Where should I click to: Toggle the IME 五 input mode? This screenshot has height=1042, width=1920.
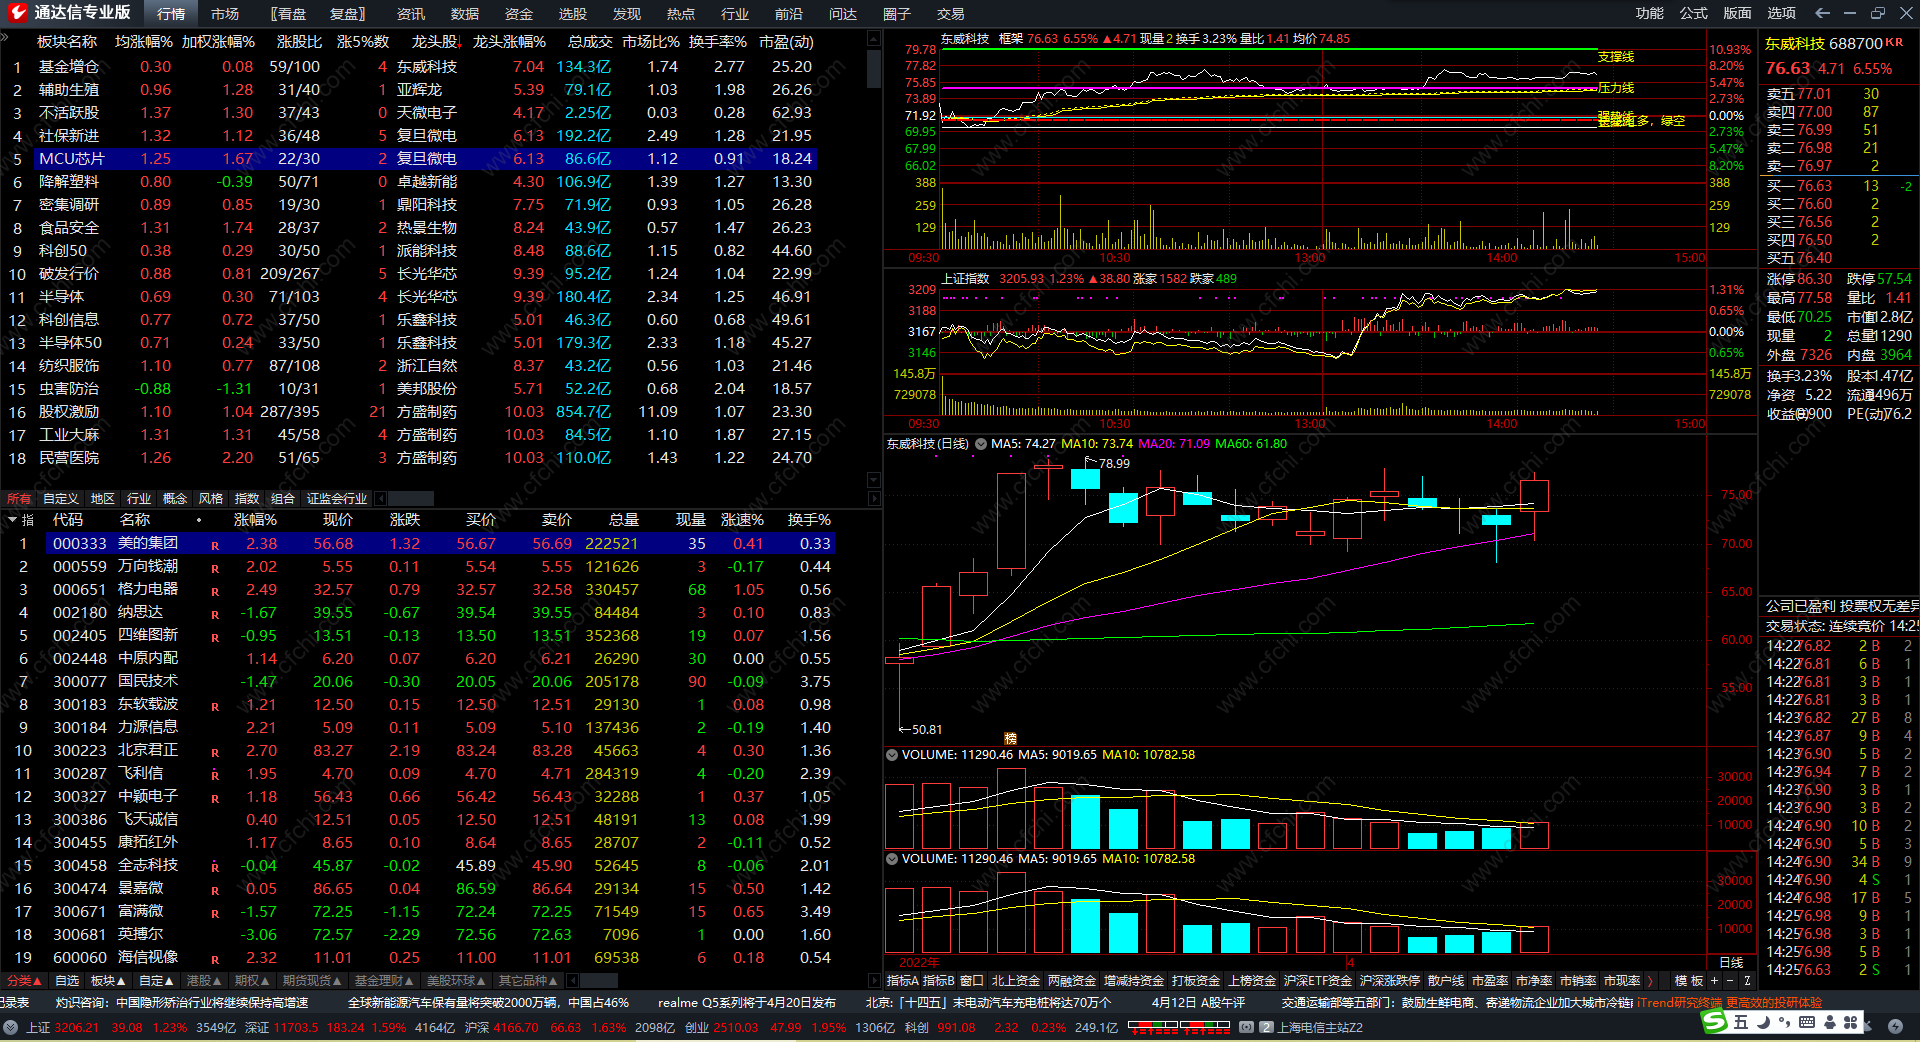click(1741, 1022)
